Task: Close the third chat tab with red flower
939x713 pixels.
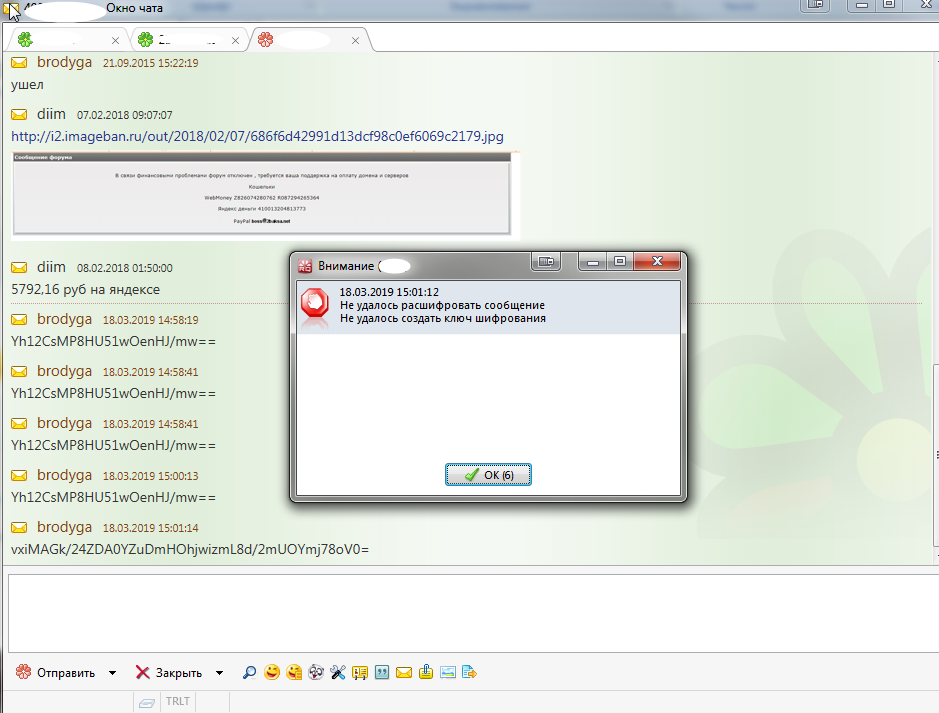Action: pos(355,41)
